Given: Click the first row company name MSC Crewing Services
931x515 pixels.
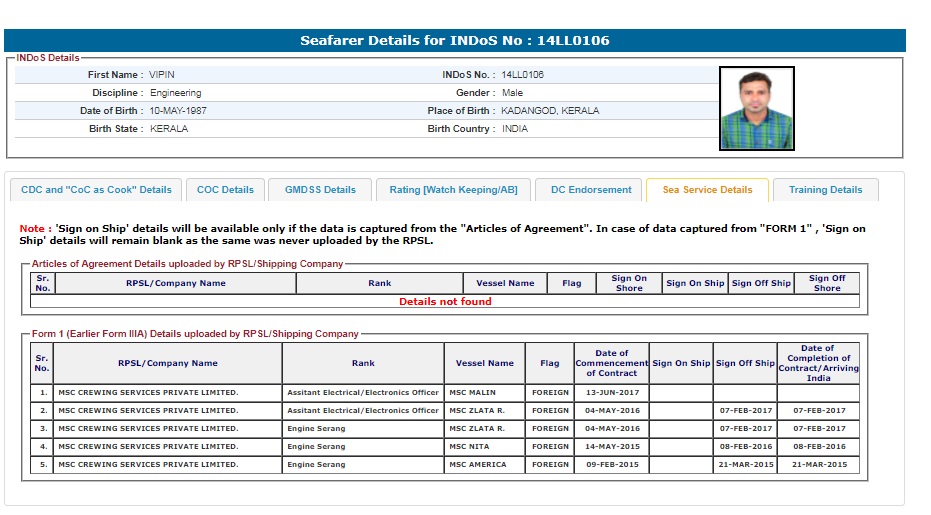Looking at the screenshot, I should pyautogui.click(x=148, y=393).
